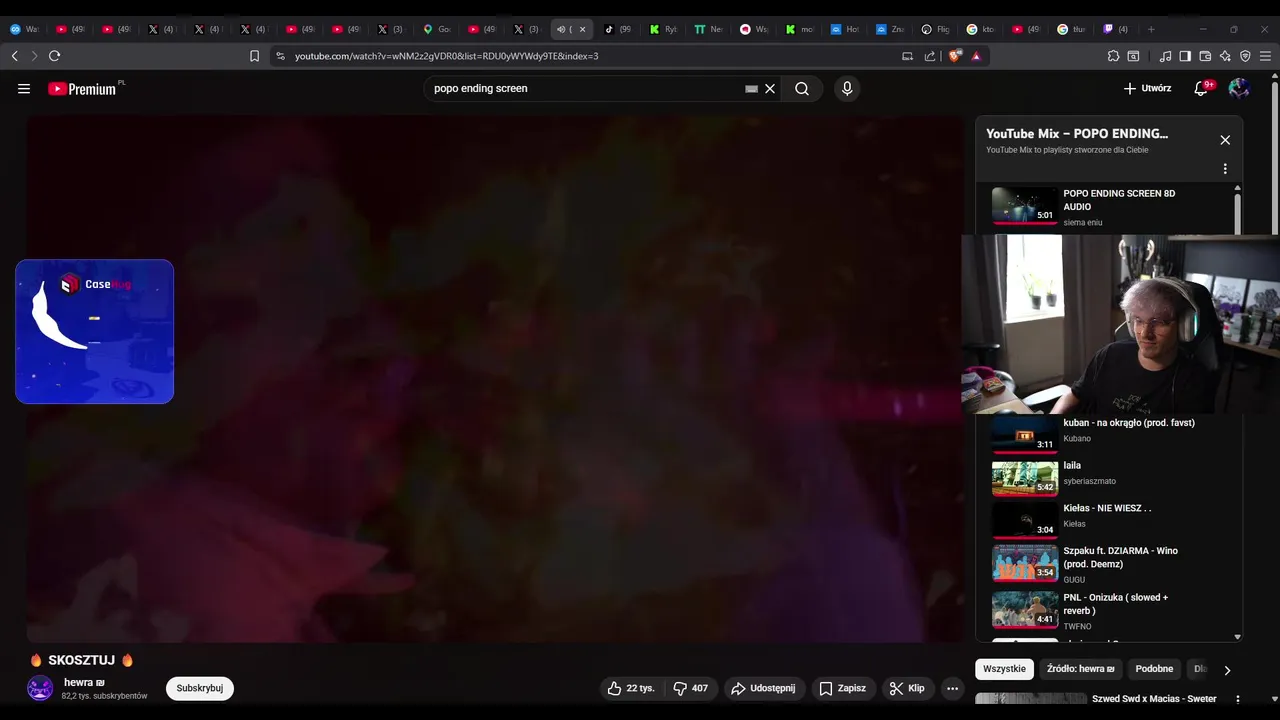Image resolution: width=1280 pixels, height=720 pixels.
Task: Share this page from the address bar
Action: click(930, 56)
